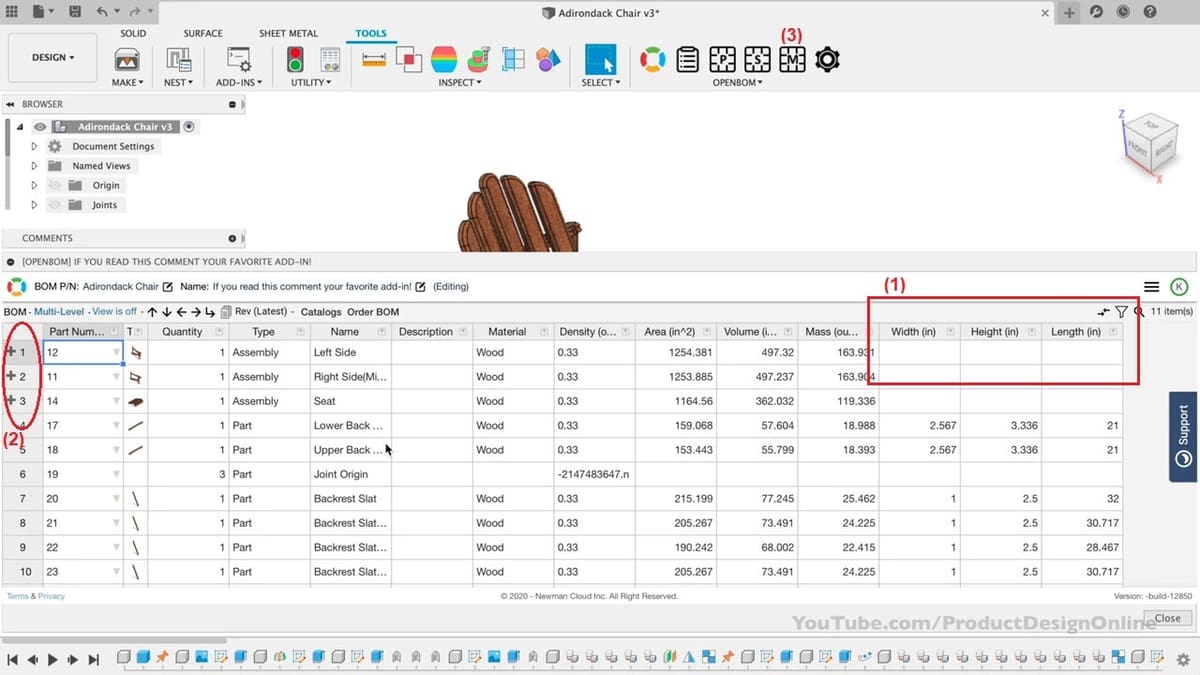Launch the OpenBOM colorful ring icon

click(x=652, y=59)
